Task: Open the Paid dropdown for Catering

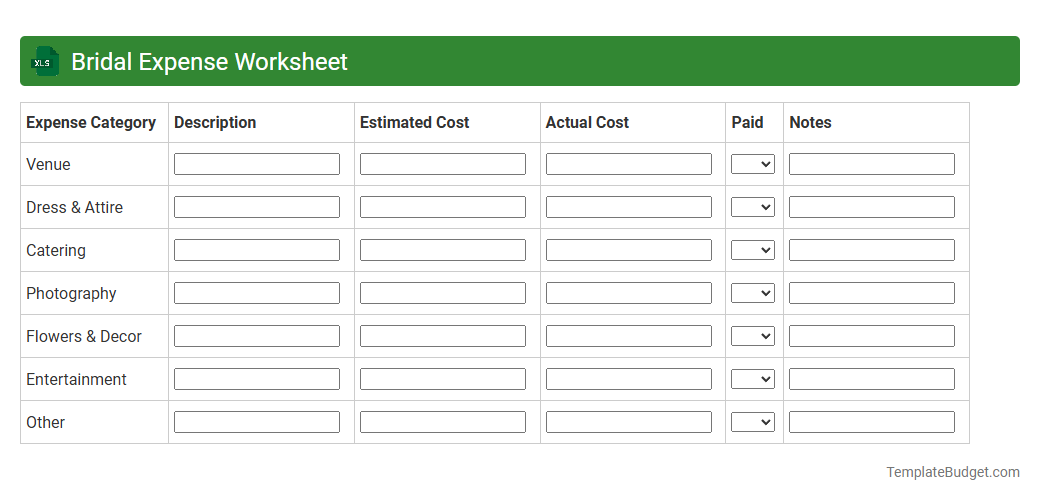Action: 753,250
